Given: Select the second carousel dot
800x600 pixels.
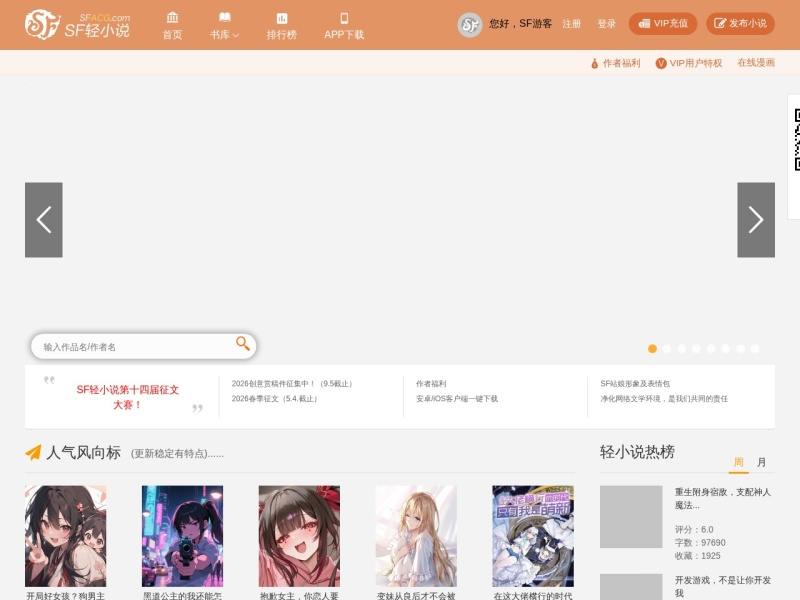Looking at the screenshot, I should [x=667, y=348].
